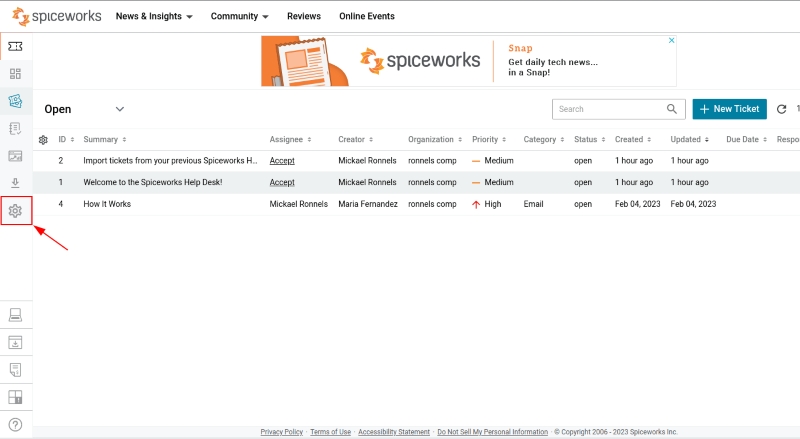Image resolution: width=800 pixels, height=439 pixels.
Task: Open ticket 'Welcome to the Spiceworks Help Desk!'
Action: [153, 182]
